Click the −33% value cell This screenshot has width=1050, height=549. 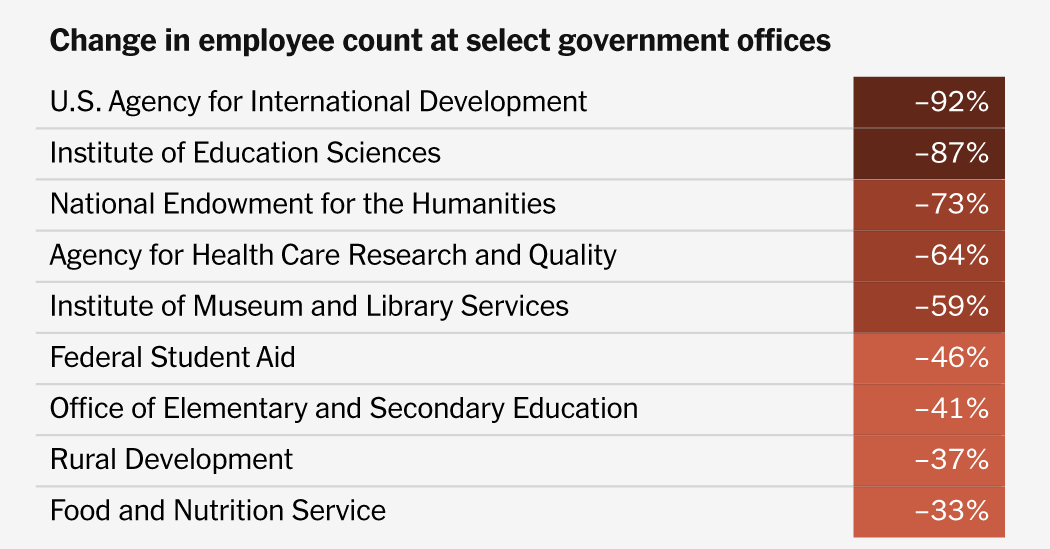click(x=929, y=510)
